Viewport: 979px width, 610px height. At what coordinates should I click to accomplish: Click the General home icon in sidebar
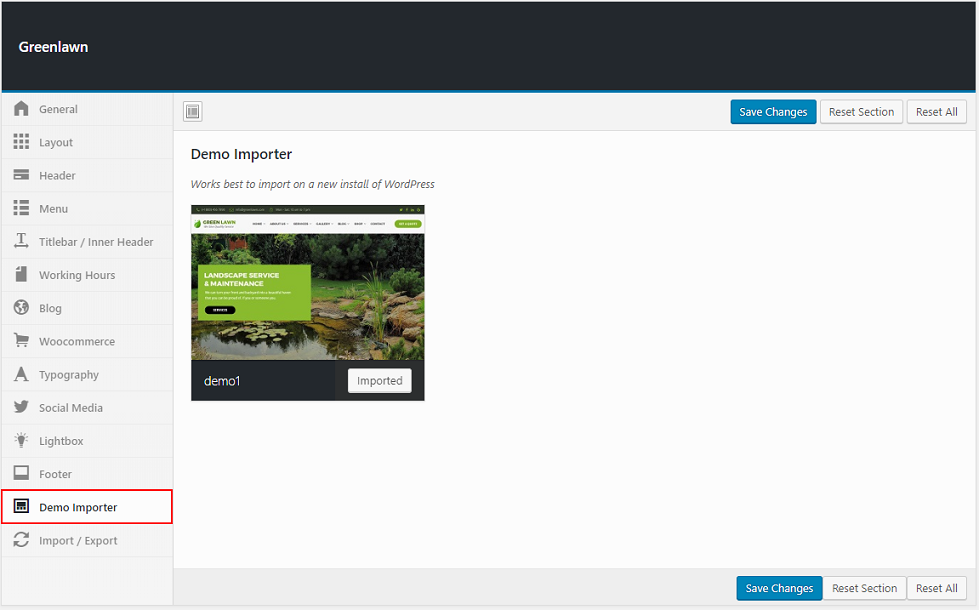(21, 109)
